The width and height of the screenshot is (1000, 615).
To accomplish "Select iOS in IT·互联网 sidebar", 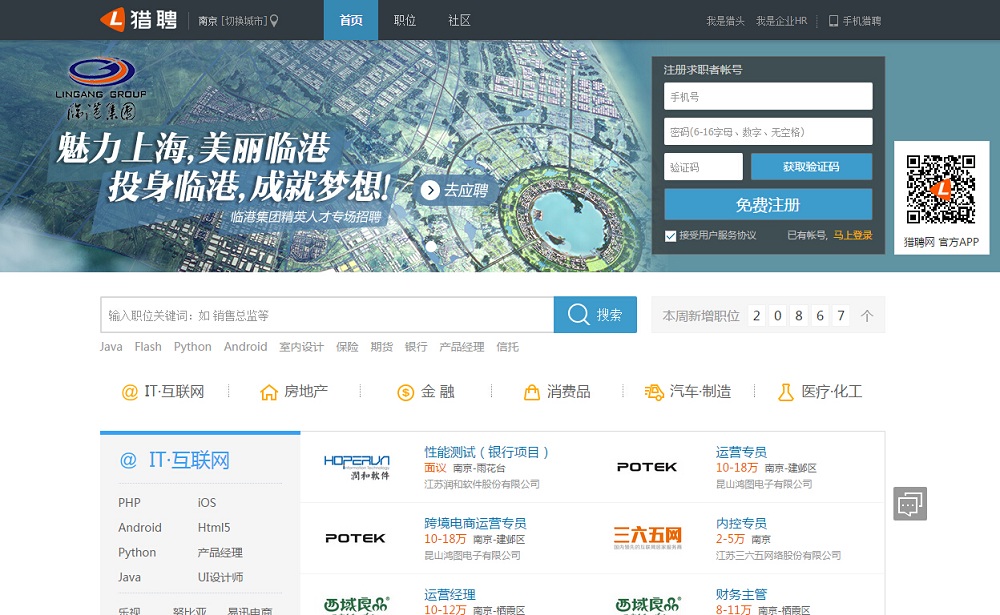I will (207, 503).
